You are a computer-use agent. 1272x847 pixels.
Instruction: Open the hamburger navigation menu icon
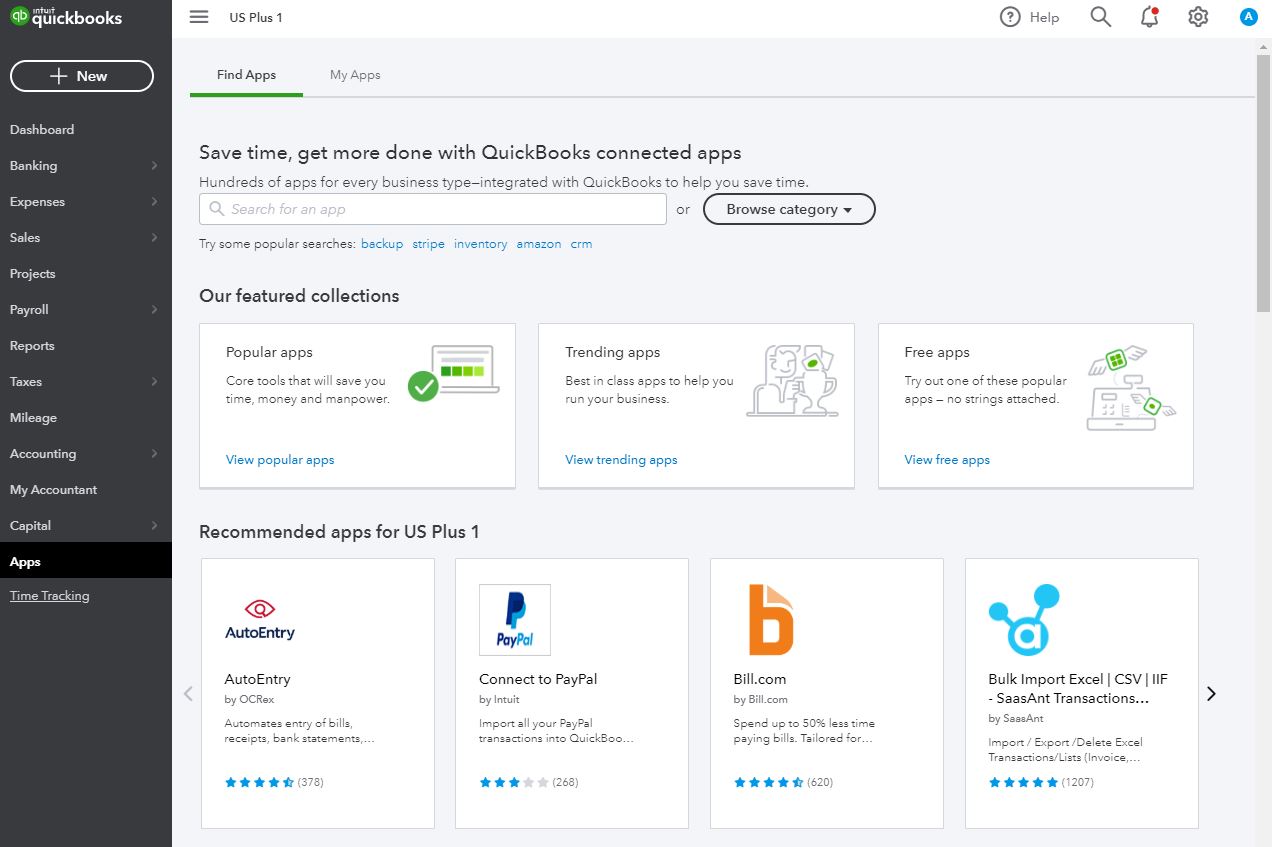tap(199, 17)
